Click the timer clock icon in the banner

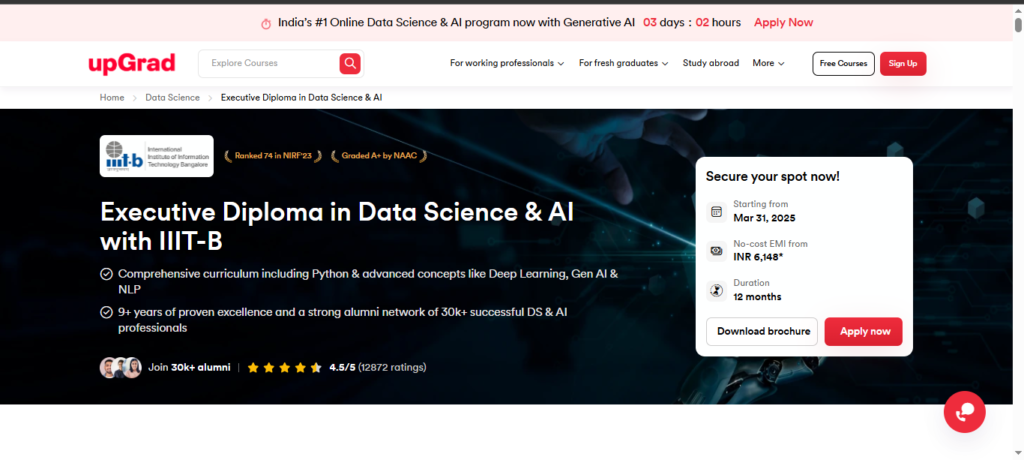click(x=266, y=24)
